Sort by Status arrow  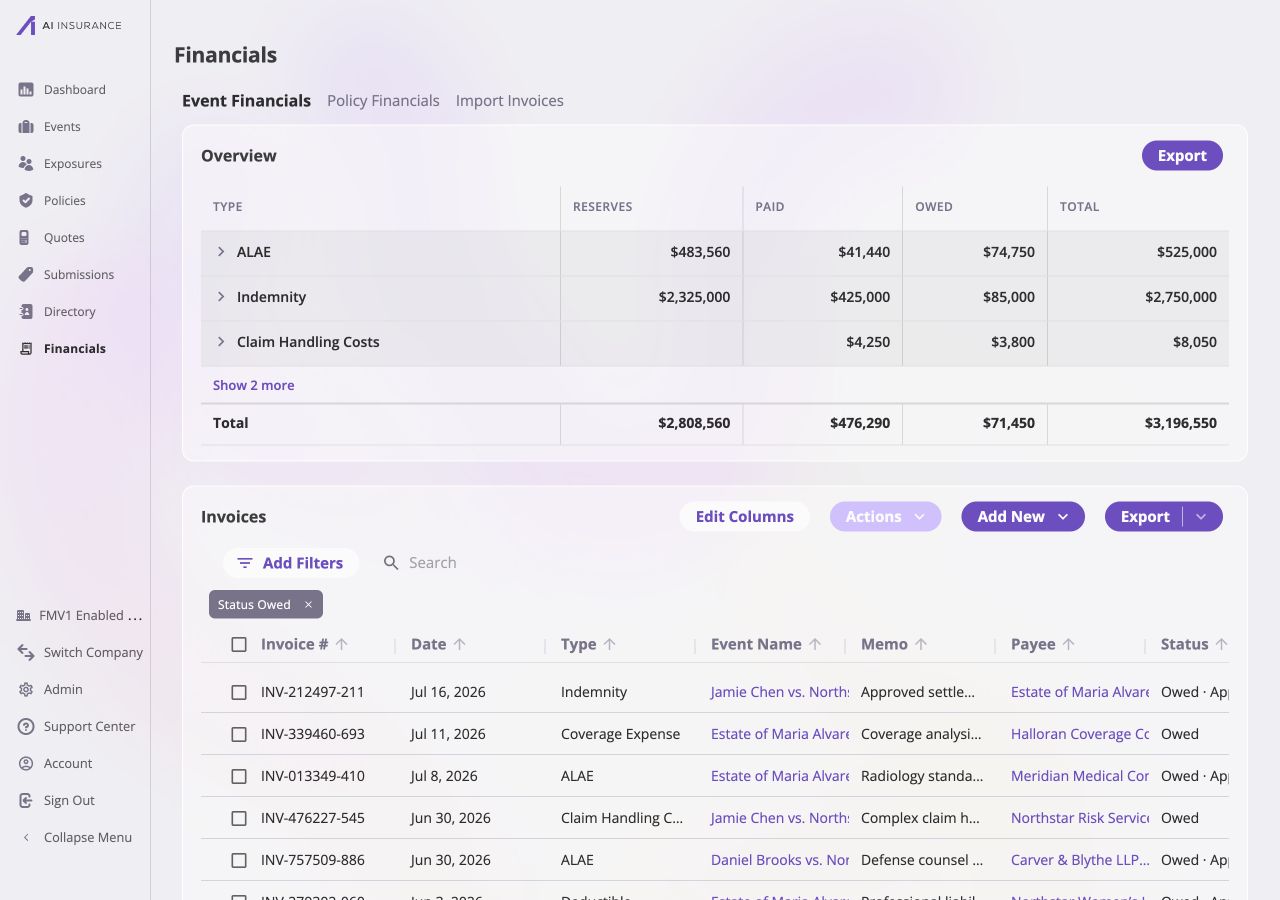(x=1221, y=645)
